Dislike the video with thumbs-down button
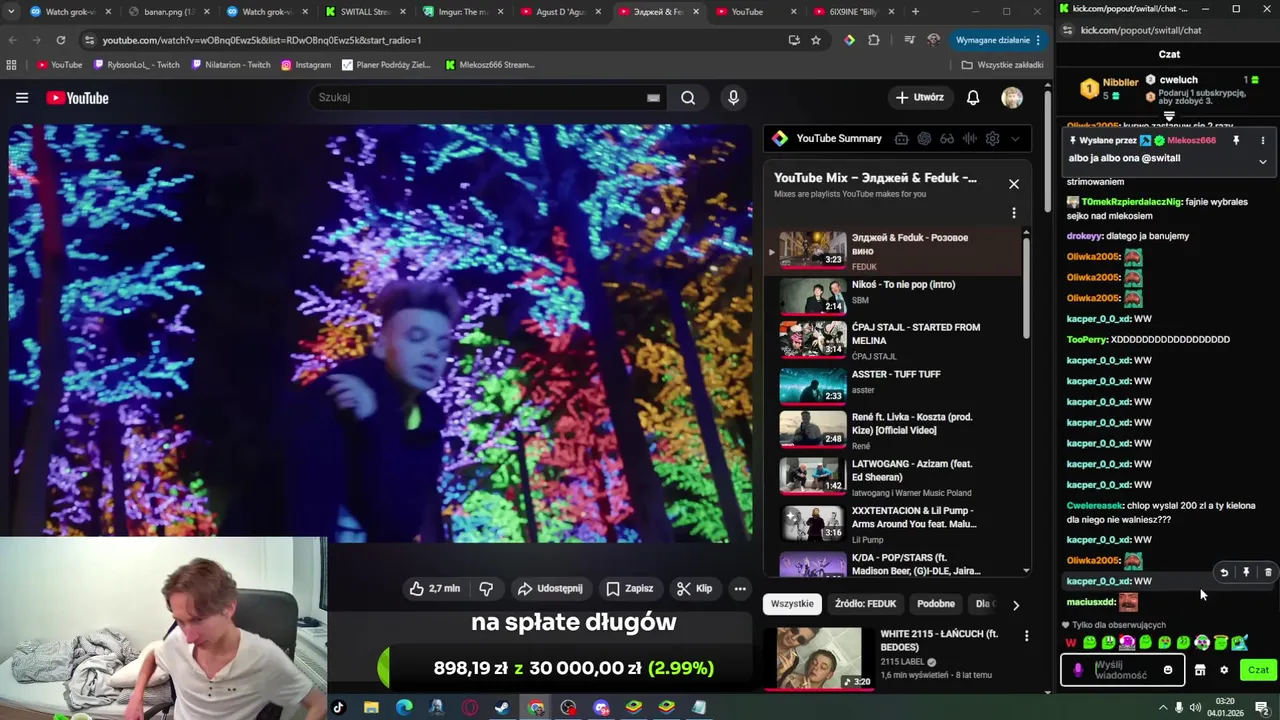The height and width of the screenshot is (720, 1280). [486, 589]
